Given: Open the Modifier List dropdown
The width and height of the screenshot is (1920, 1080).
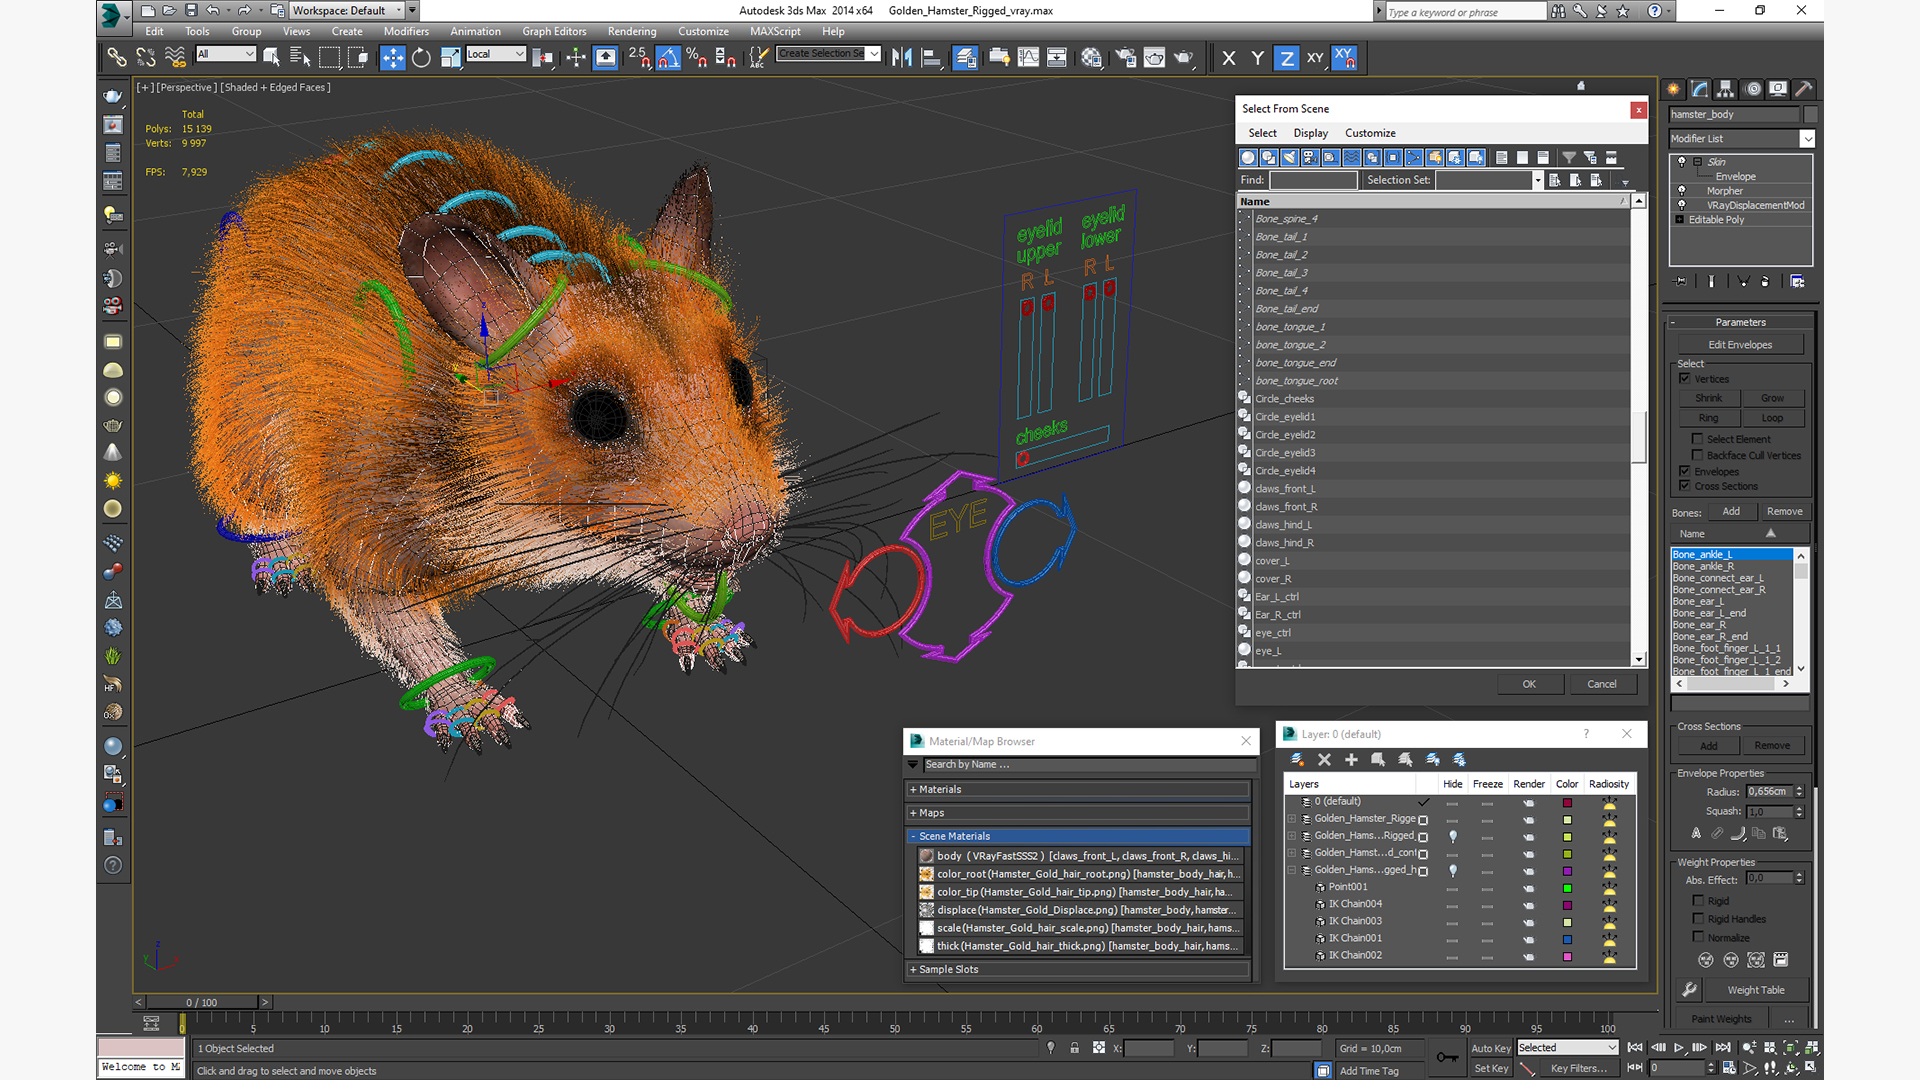Looking at the screenshot, I should point(1807,139).
